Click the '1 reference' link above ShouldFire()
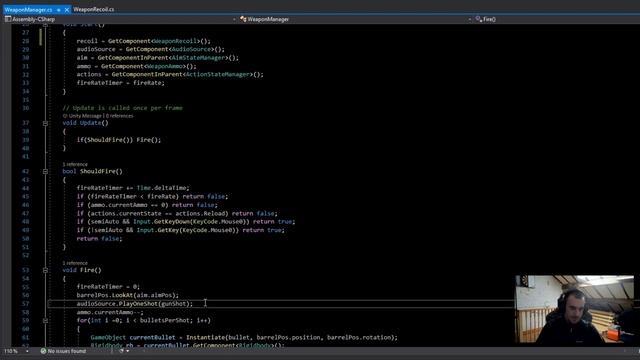Image resolution: width=640 pixels, height=360 pixels. [75, 164]
